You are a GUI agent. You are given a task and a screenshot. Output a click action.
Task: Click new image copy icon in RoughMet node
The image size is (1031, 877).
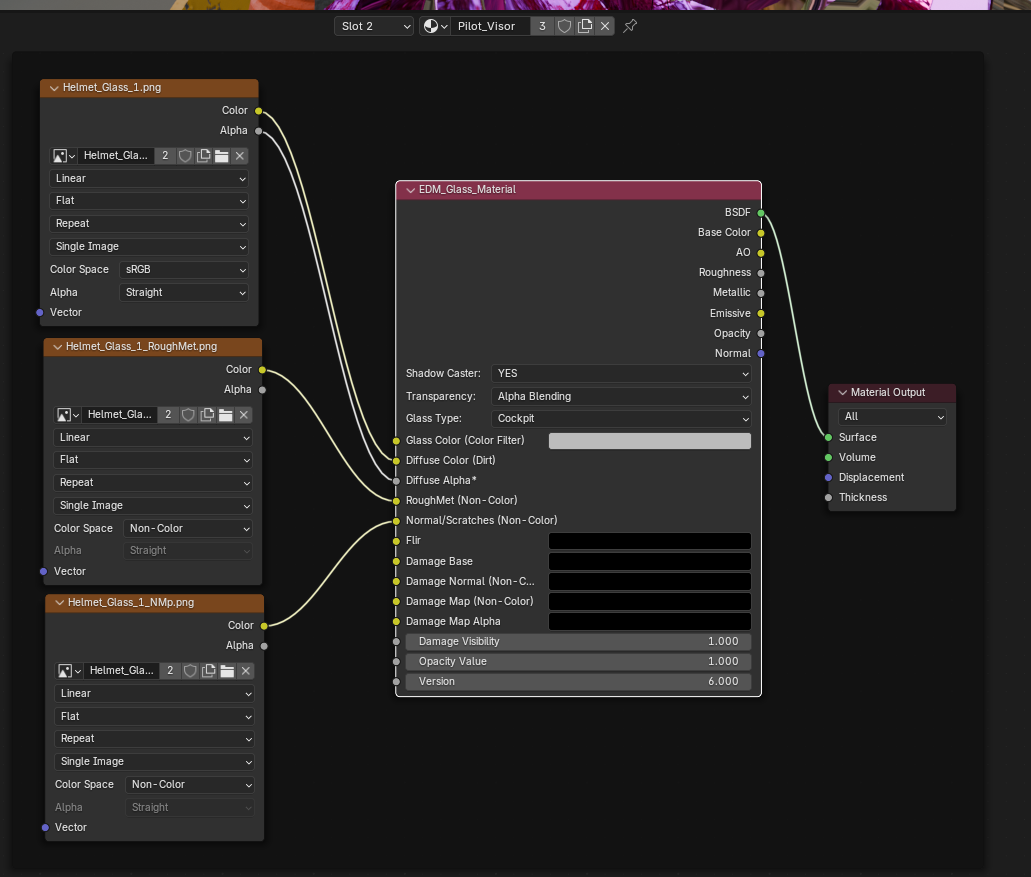[207, 415]
